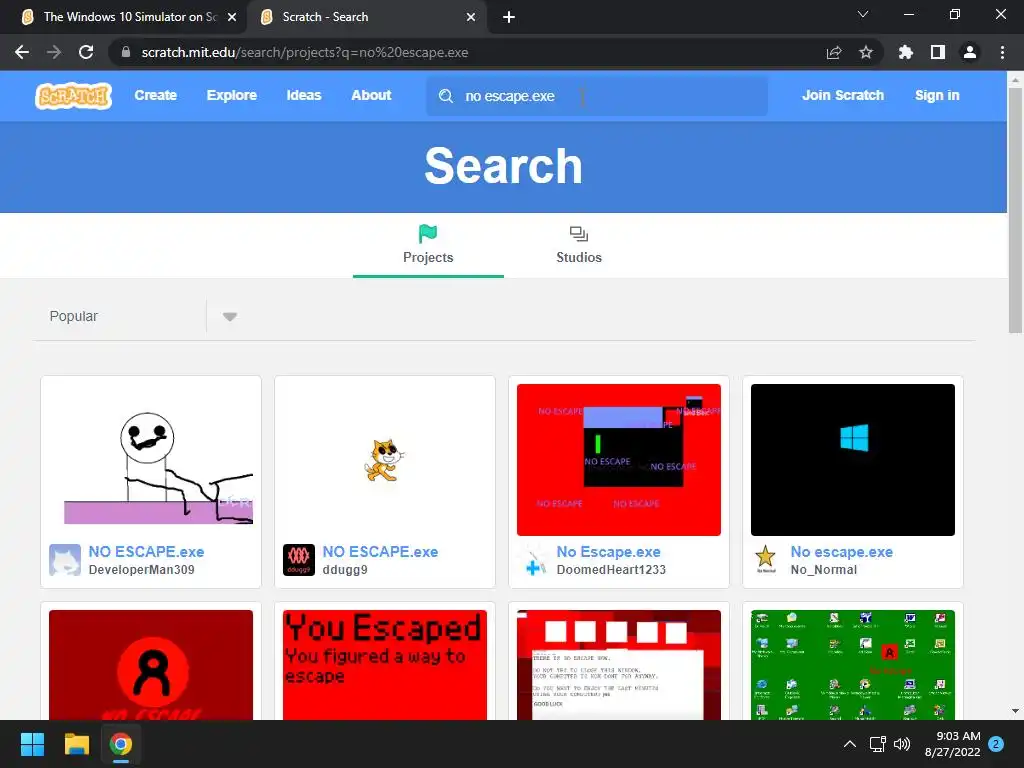Open the Windows Start menu
Viewport: 1024px width, 768px height.
[32, 744]
